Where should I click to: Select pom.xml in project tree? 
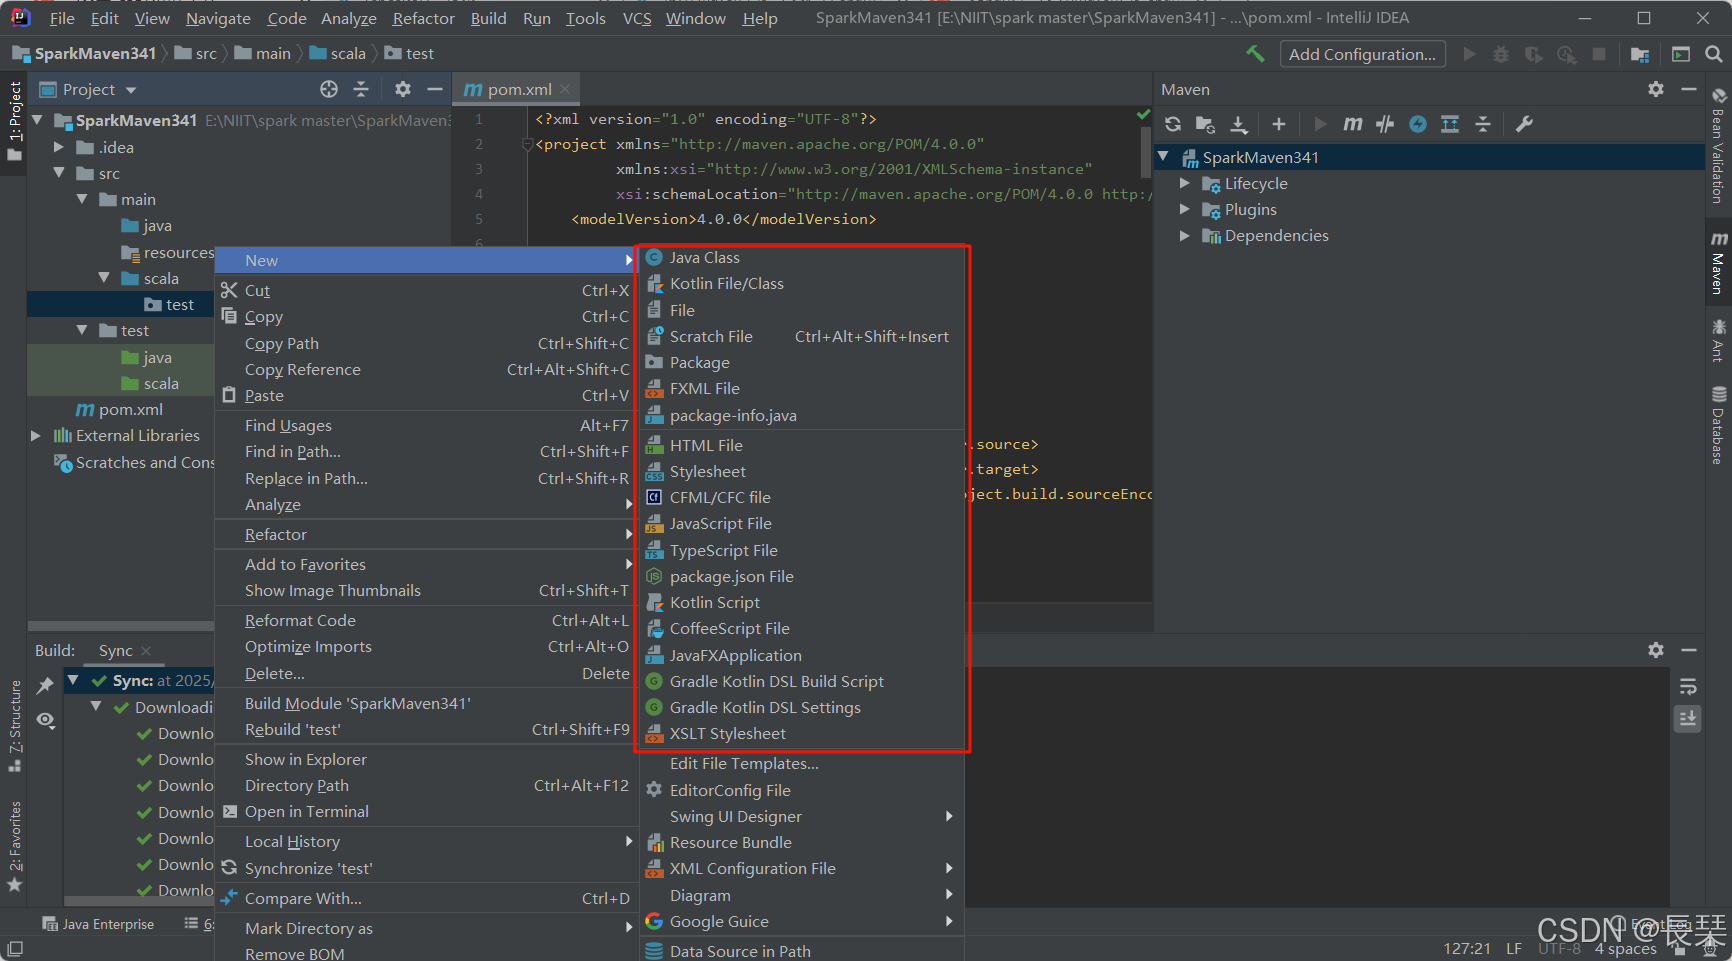119,409
